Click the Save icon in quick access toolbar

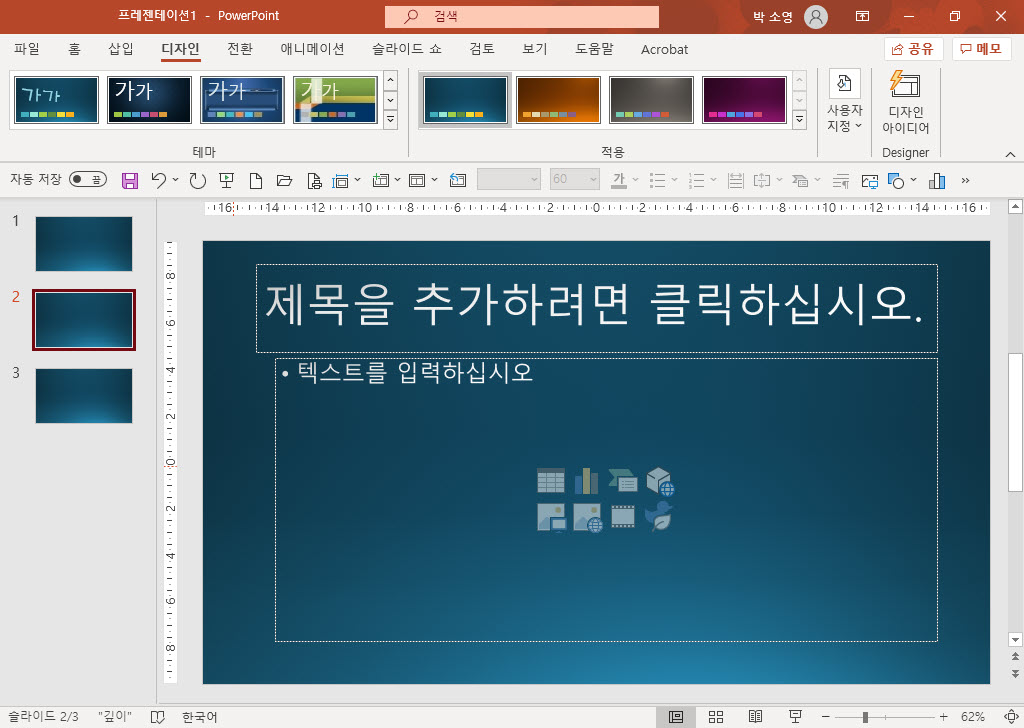point(130,180)
